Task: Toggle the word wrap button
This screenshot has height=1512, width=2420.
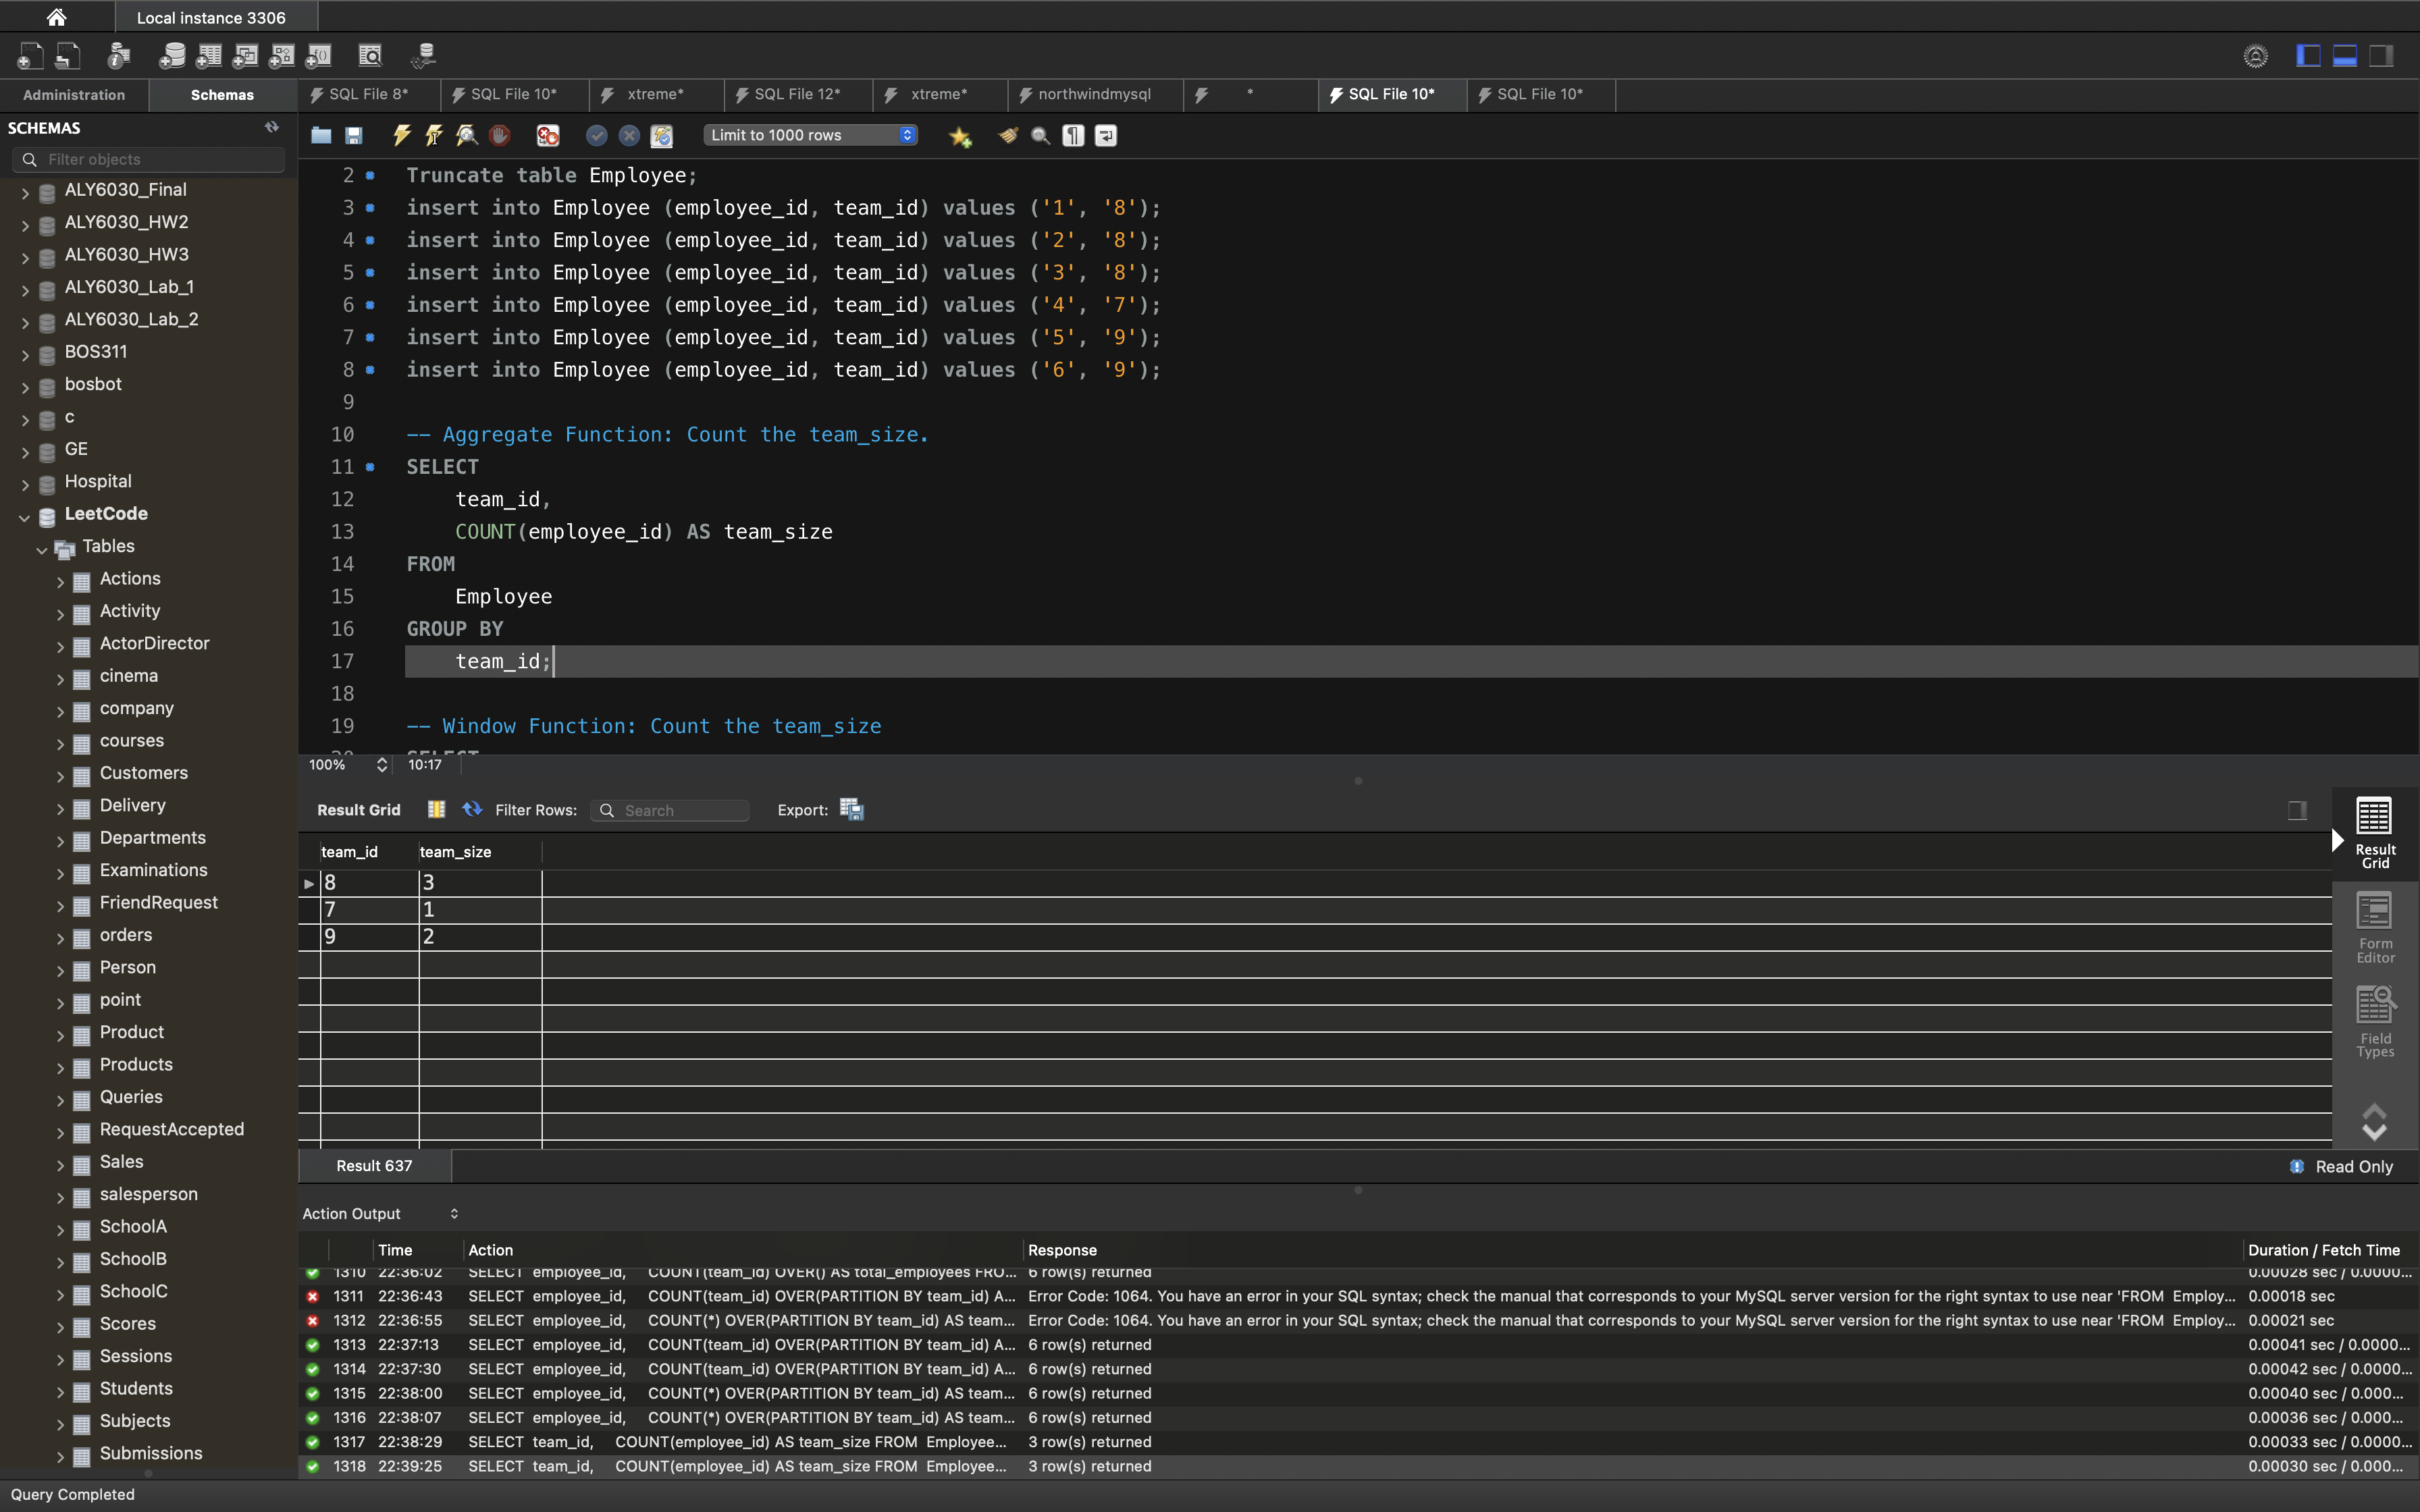Action: point(1106,135)
